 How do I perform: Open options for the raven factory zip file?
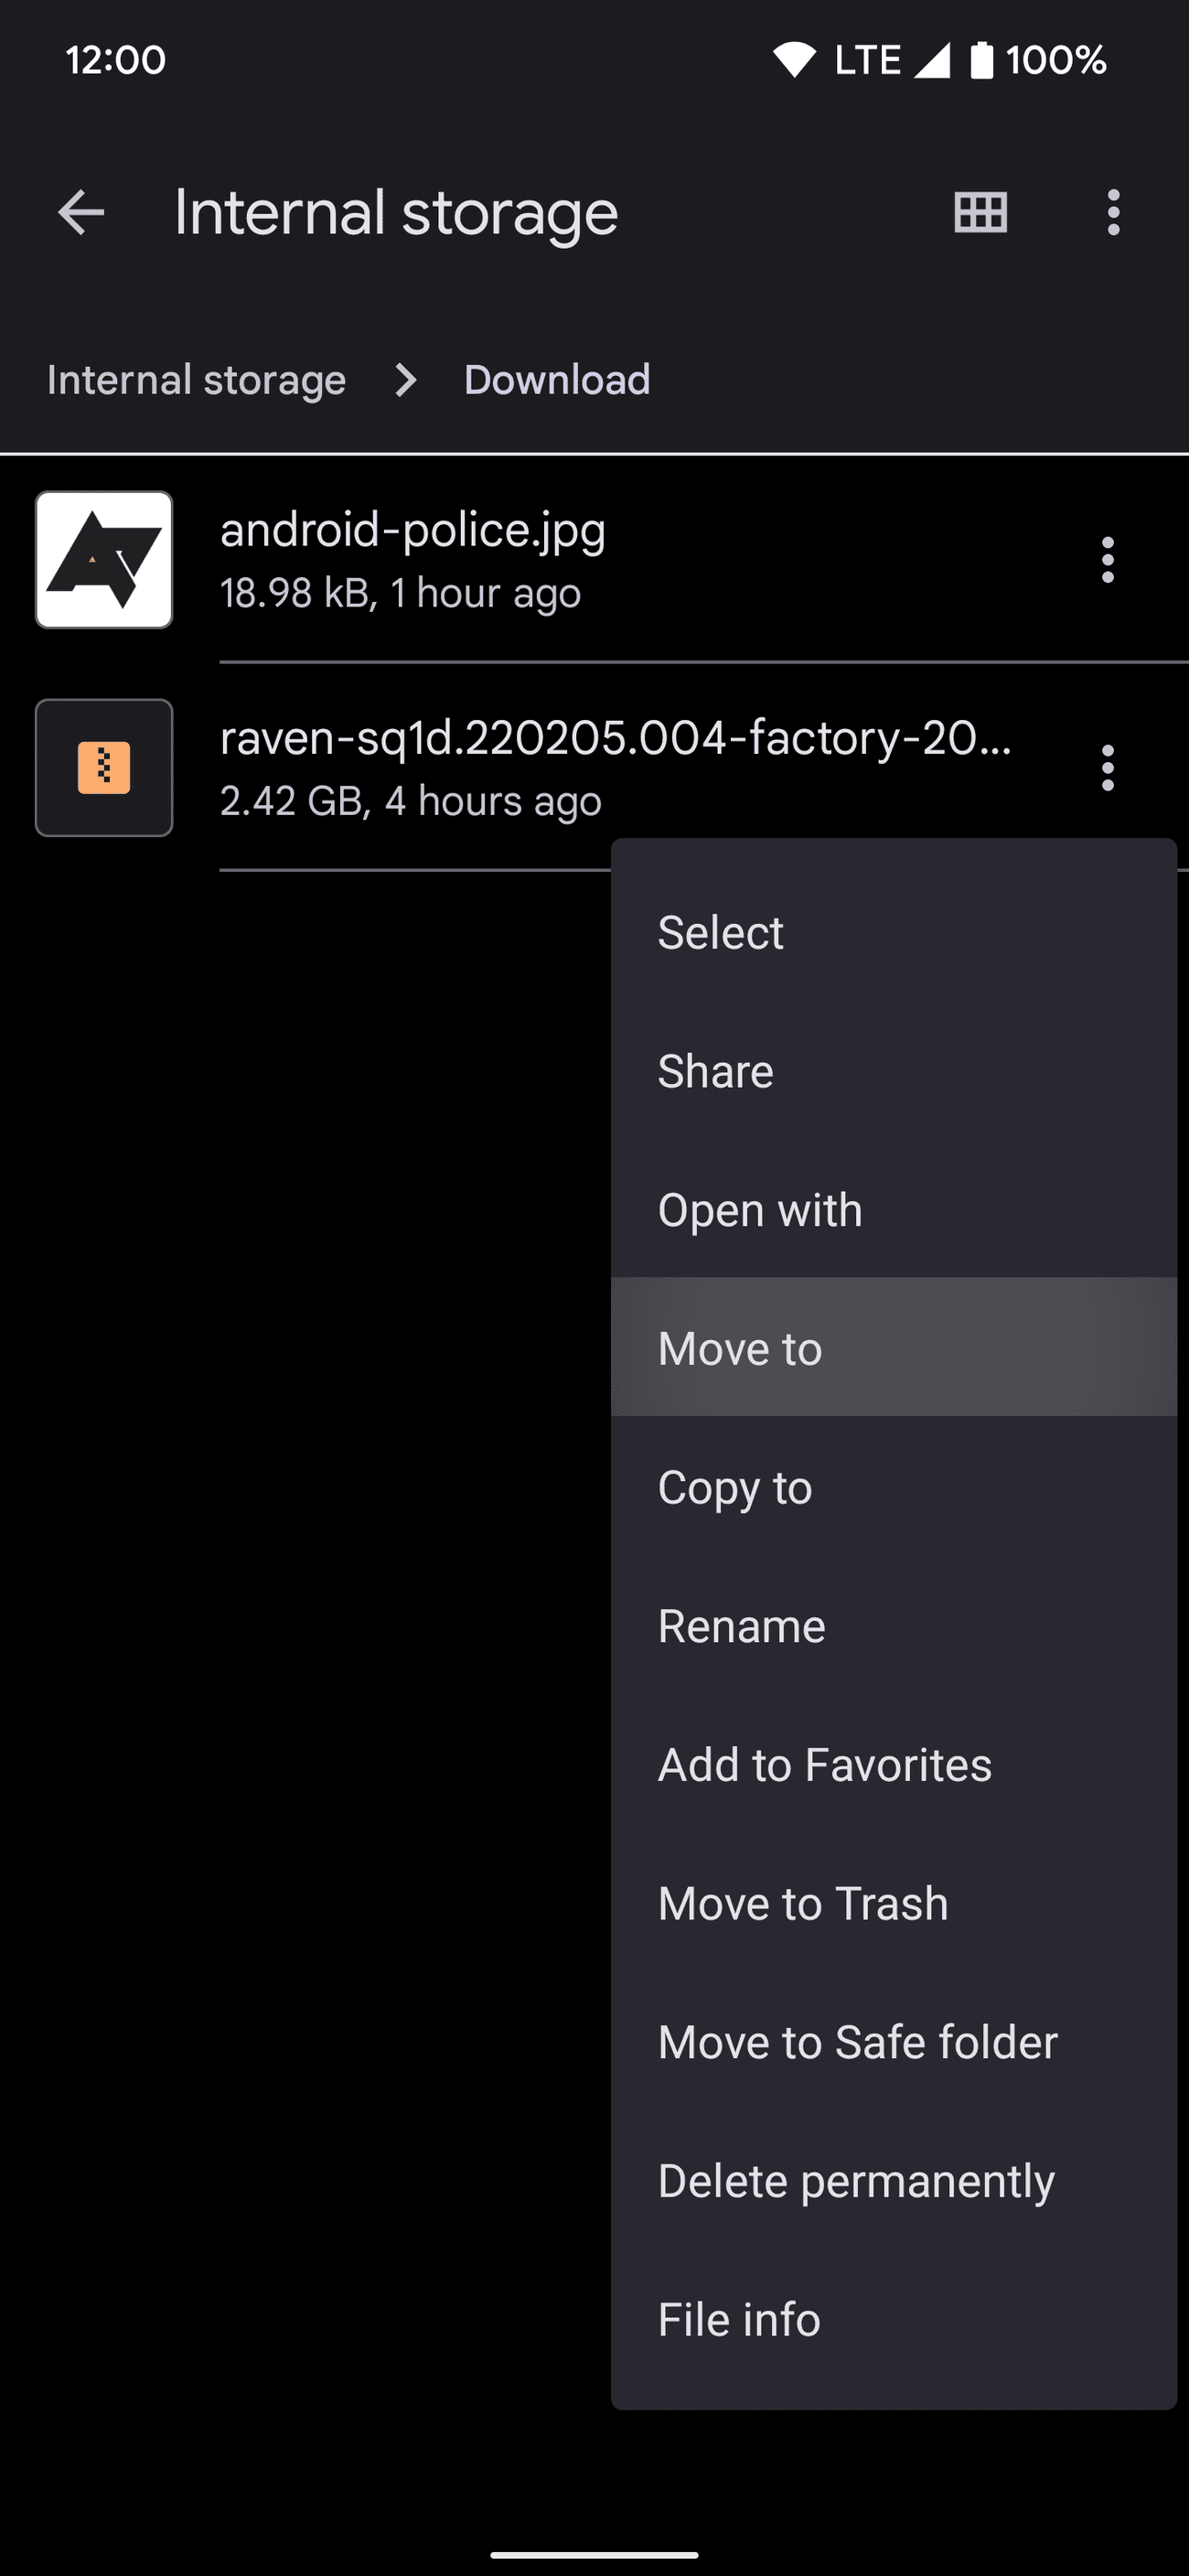tap(1107, 768)
